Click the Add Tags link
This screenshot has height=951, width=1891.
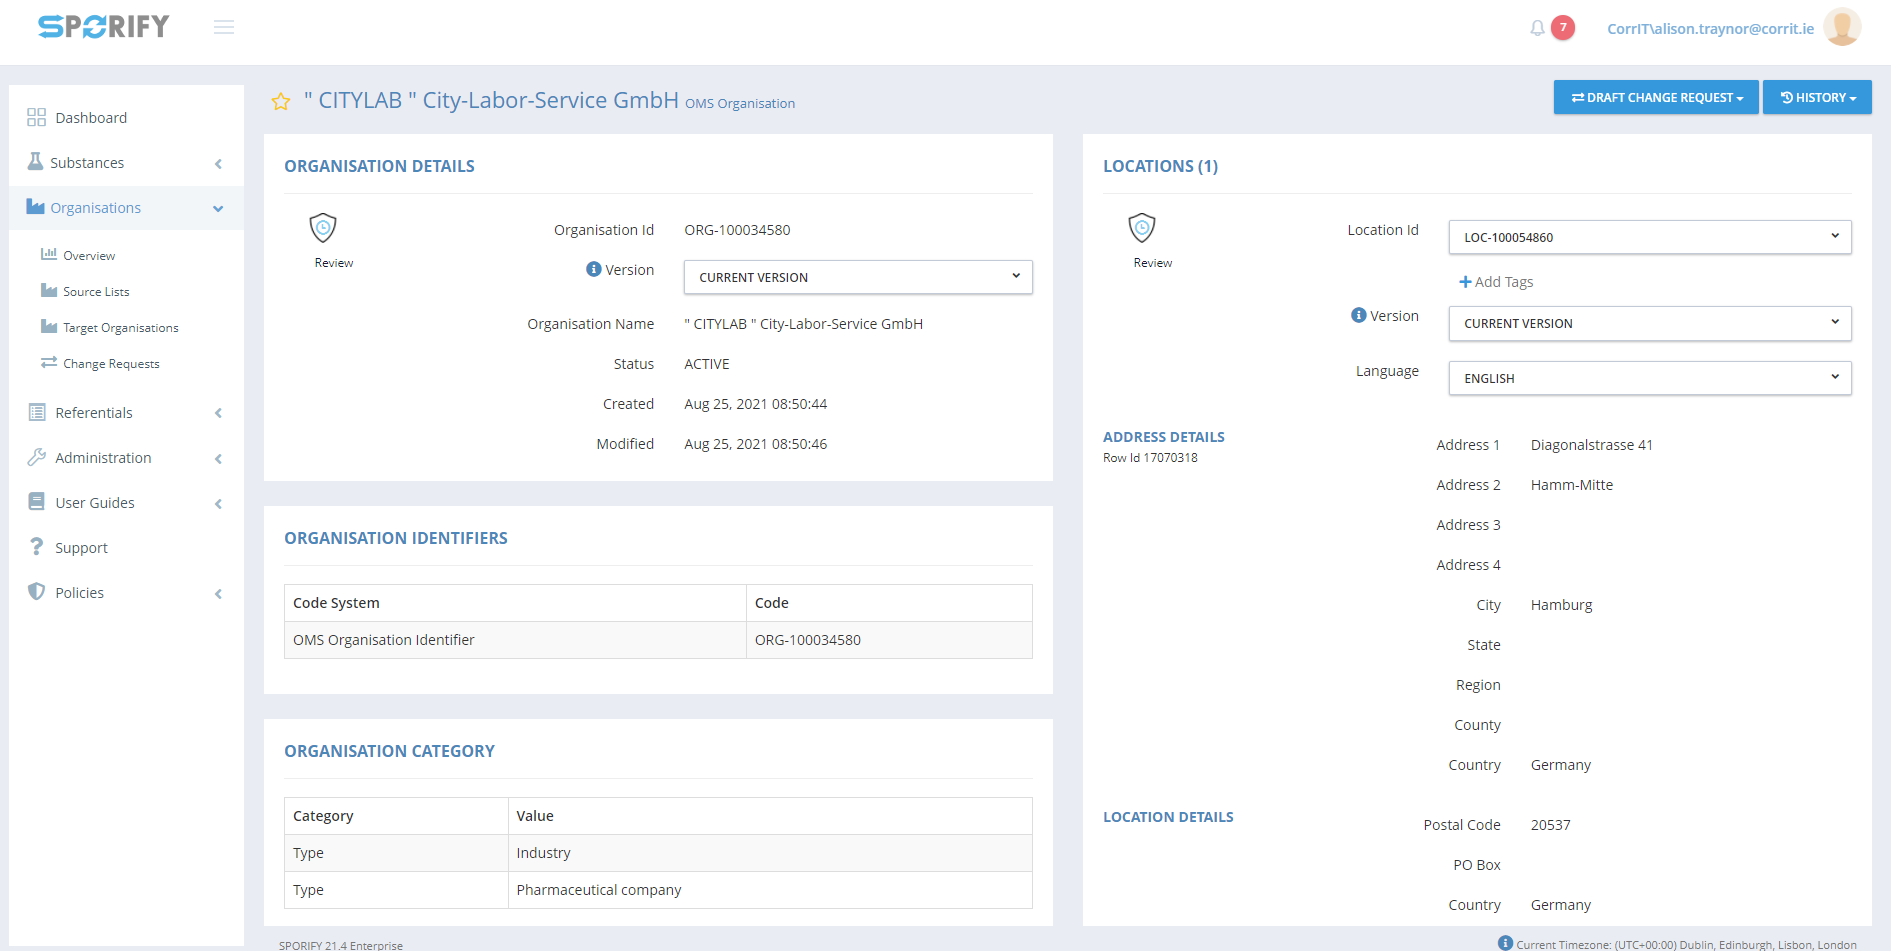1496,282
